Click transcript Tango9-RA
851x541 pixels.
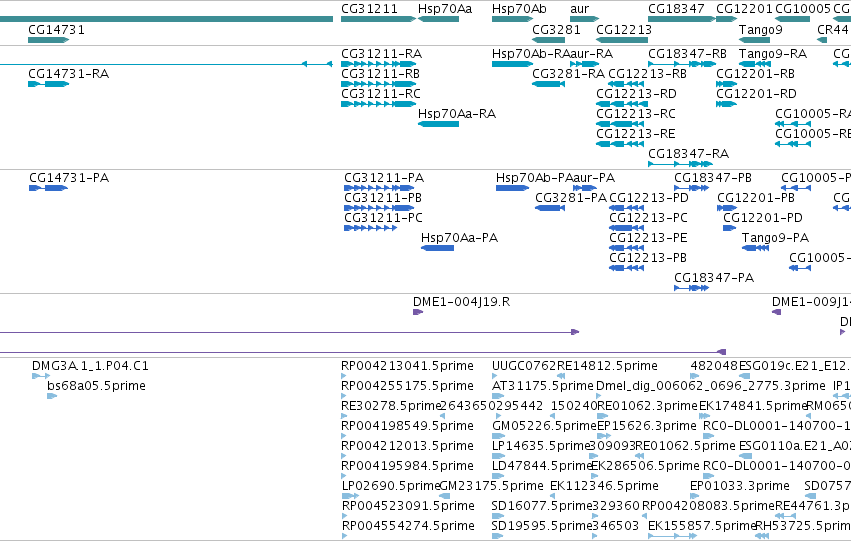click(x=754, y=64)
